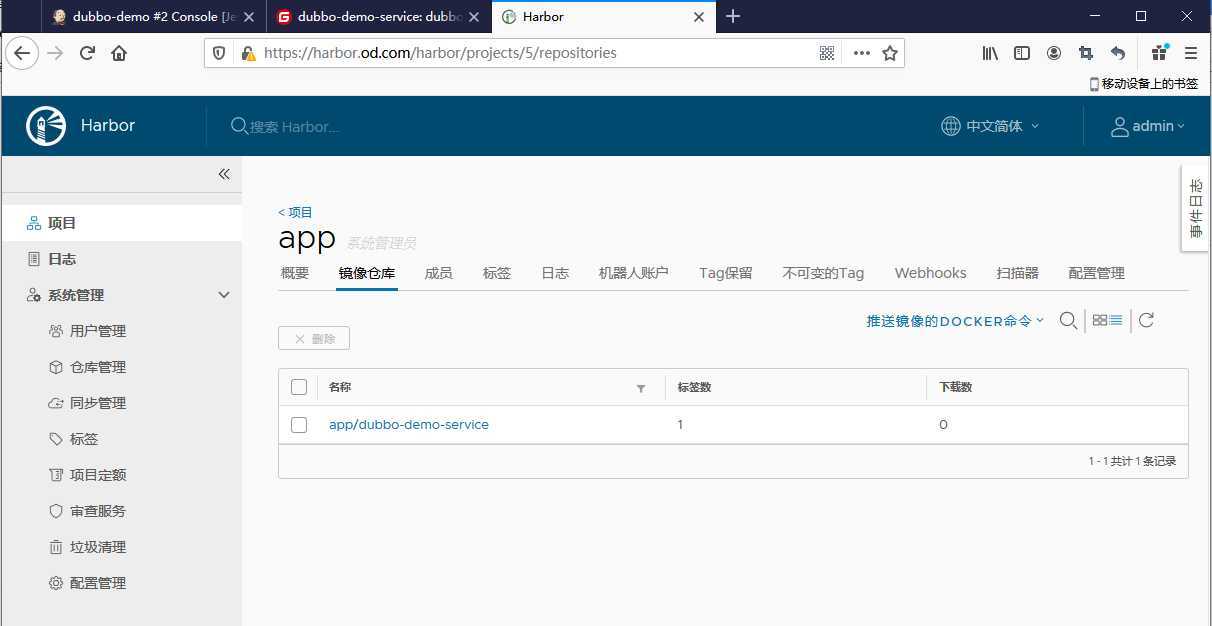Image resolution: width=1212 pixels, height=626 pixels.
Task: Open 移动设备上的书签 bookmarks
Action: pos(1143,84)
